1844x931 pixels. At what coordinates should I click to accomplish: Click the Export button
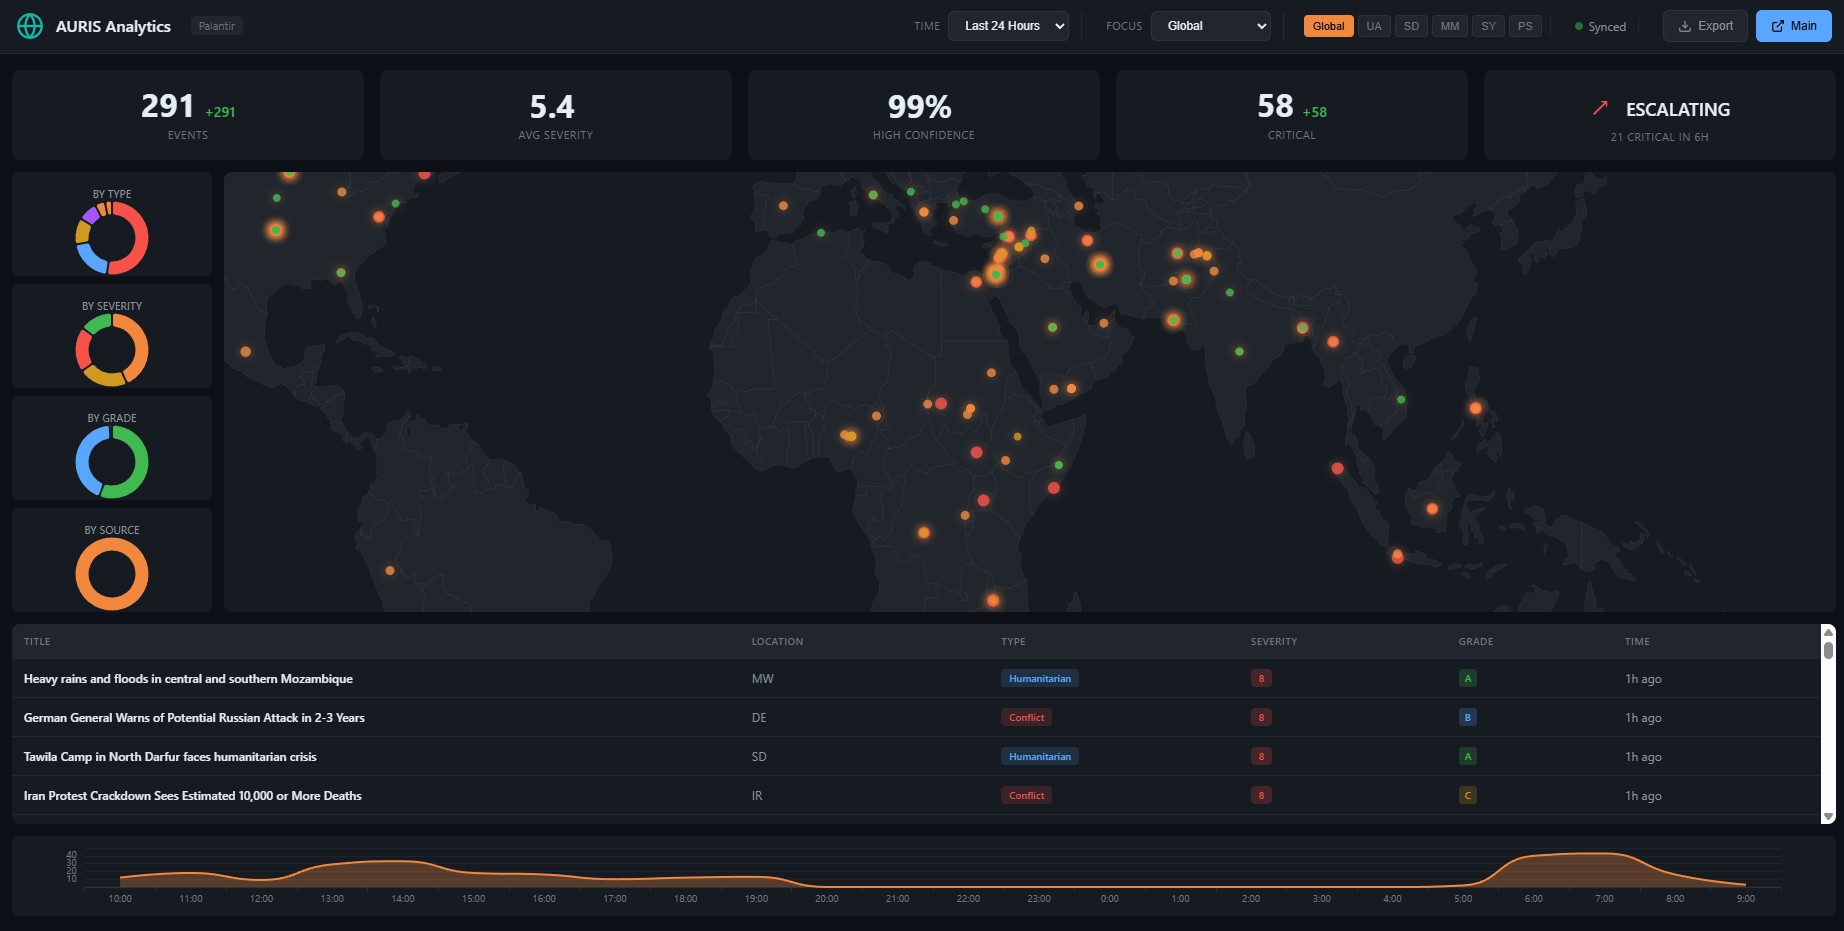click(1704, 26)
